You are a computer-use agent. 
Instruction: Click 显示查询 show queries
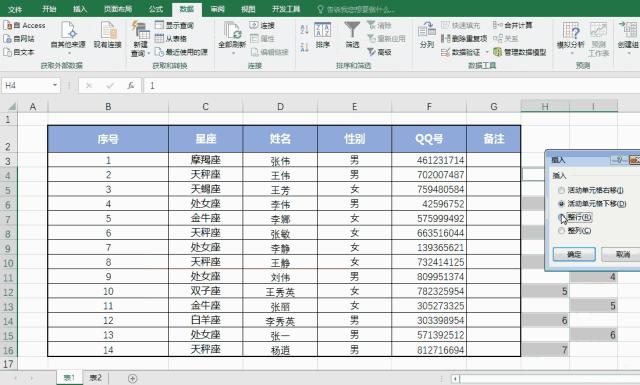point(174,25)
